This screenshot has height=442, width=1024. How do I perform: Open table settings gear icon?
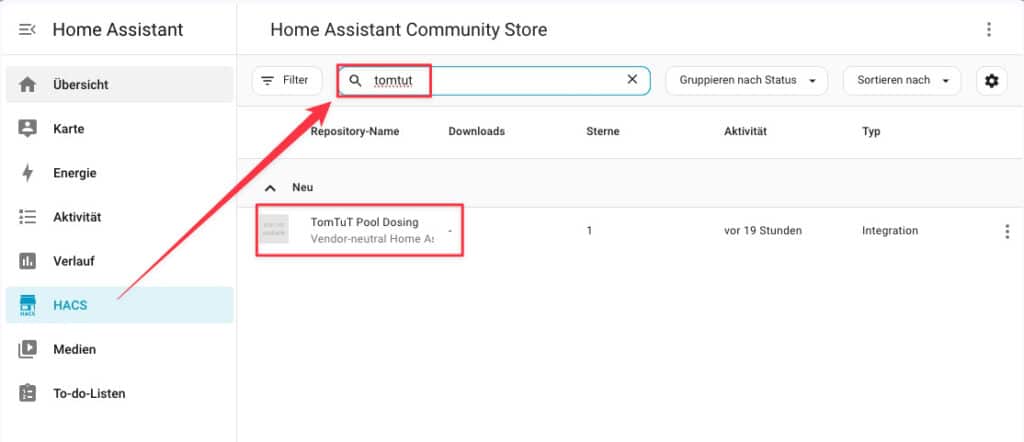pos(991,81)
